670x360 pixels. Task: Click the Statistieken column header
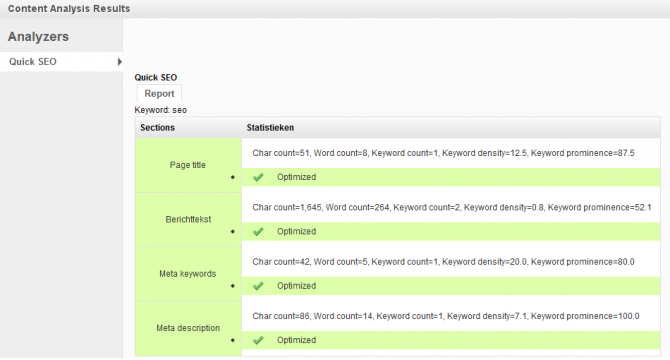(270, 128)
